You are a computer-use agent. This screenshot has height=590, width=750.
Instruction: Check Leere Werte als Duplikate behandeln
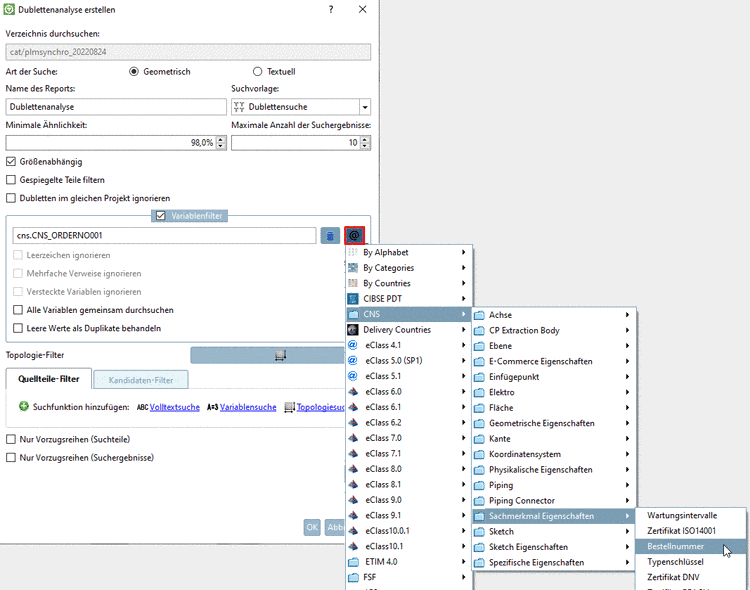click(18, 328)
